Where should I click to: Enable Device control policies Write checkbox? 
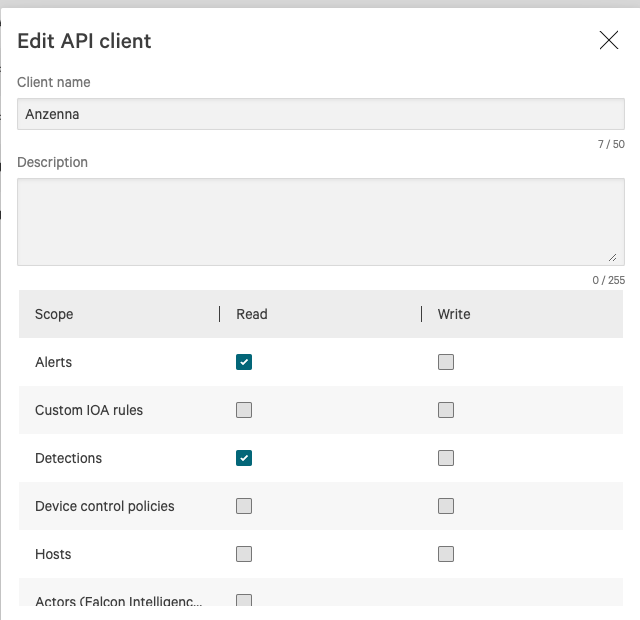pyautogui.click(x=446, y=506)
